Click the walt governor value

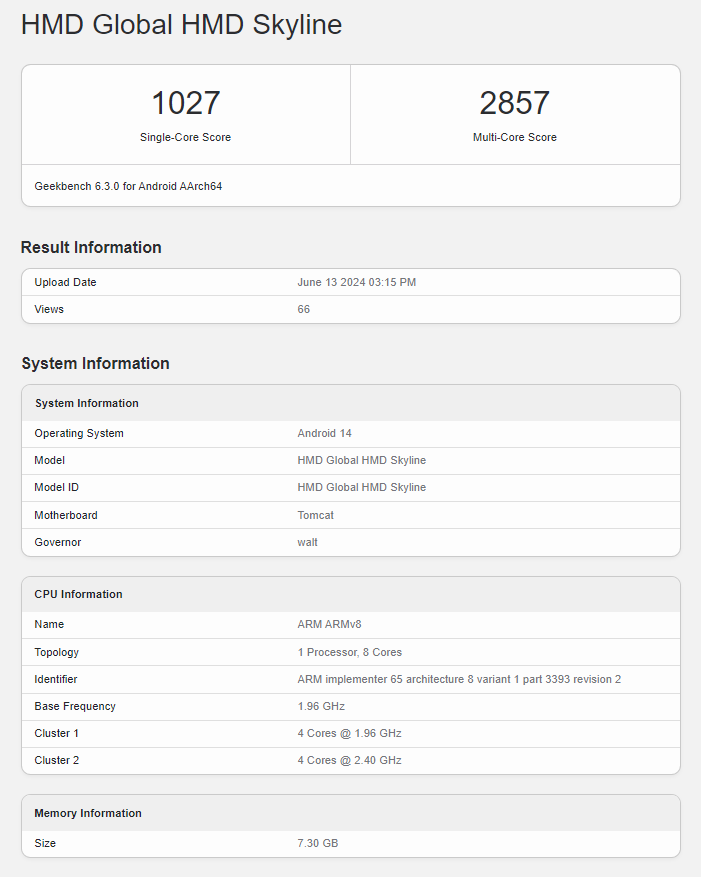307,542
